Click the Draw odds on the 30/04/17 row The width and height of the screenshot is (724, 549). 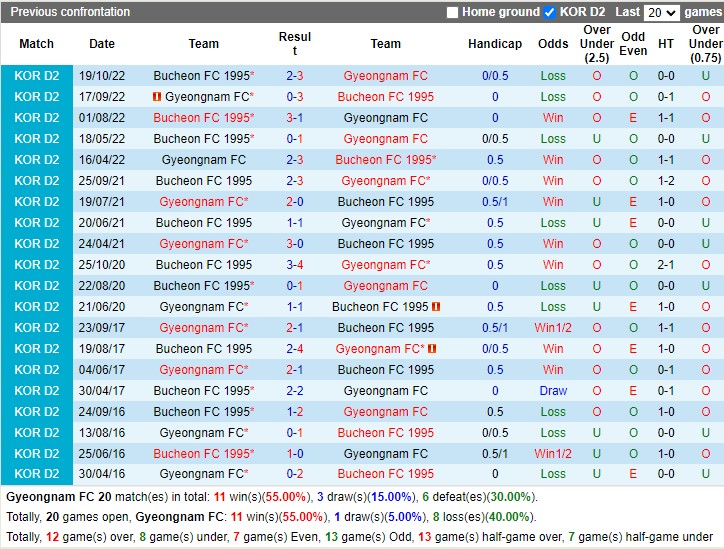click(553, 391)
